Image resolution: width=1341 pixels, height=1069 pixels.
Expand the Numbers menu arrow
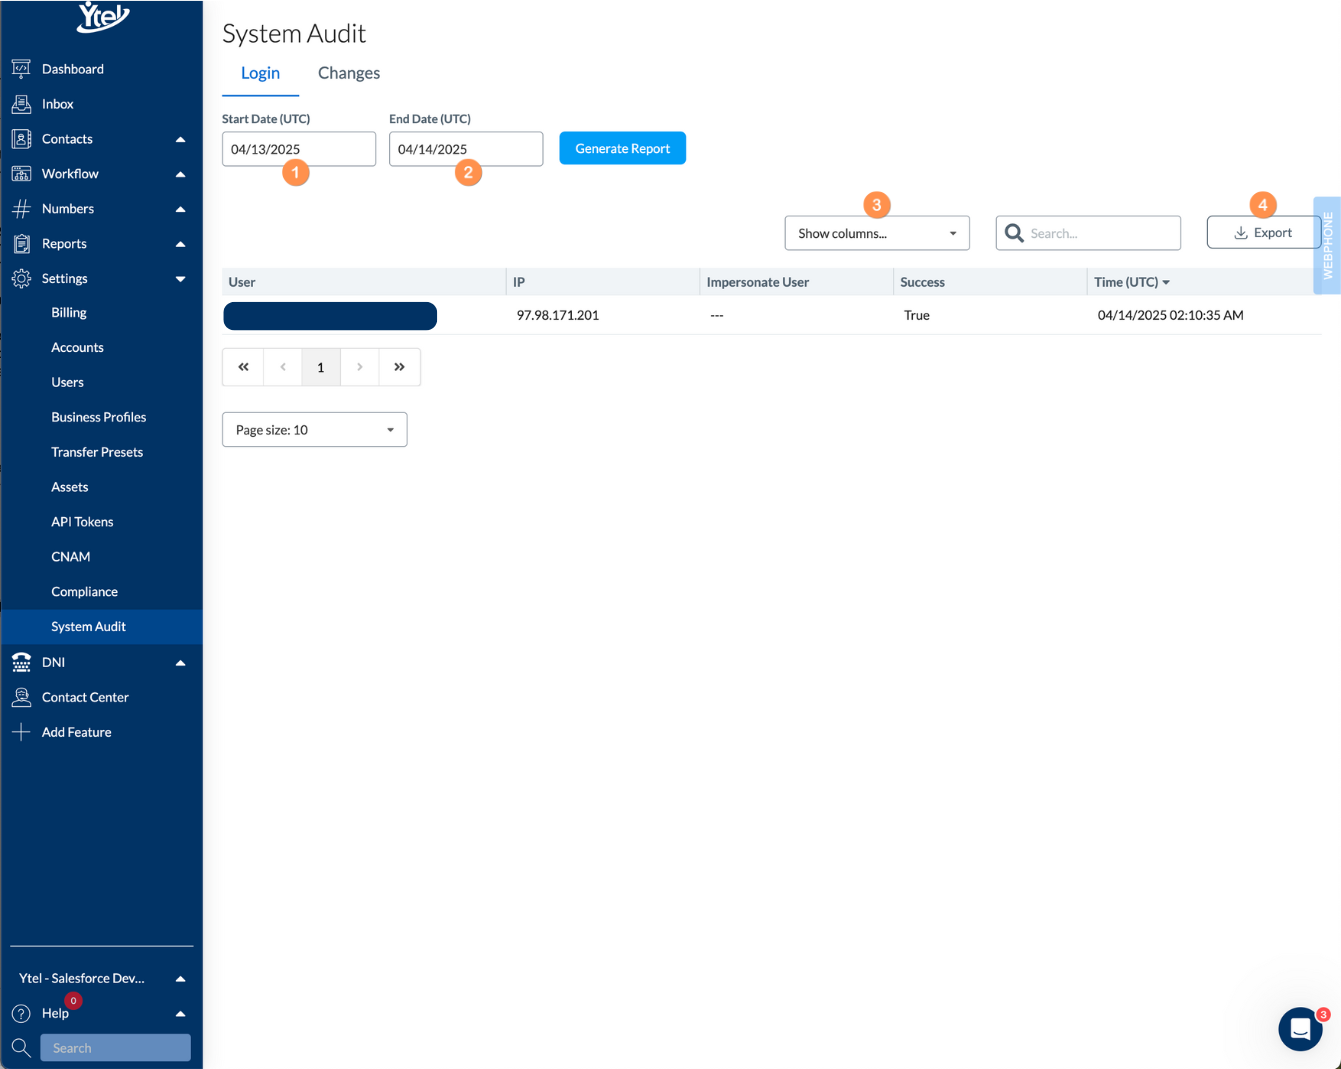(x=180, y=209)
